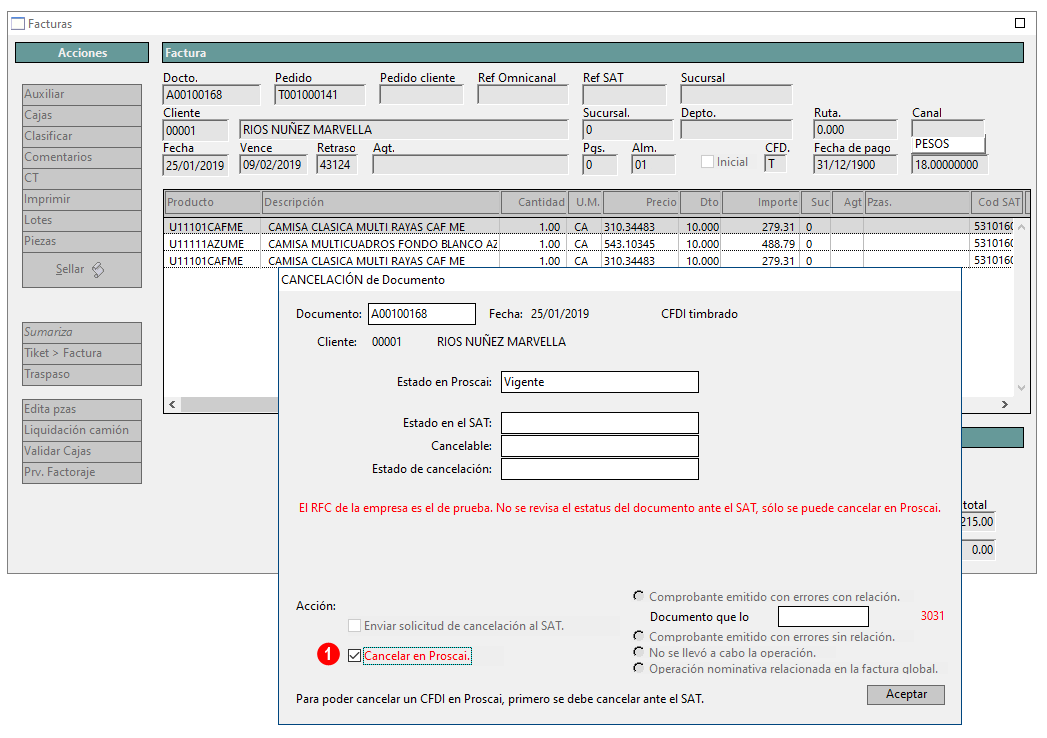The image size is (1047, 738).
Task: Click the Imprimir action button
Action: click(81, 199)
